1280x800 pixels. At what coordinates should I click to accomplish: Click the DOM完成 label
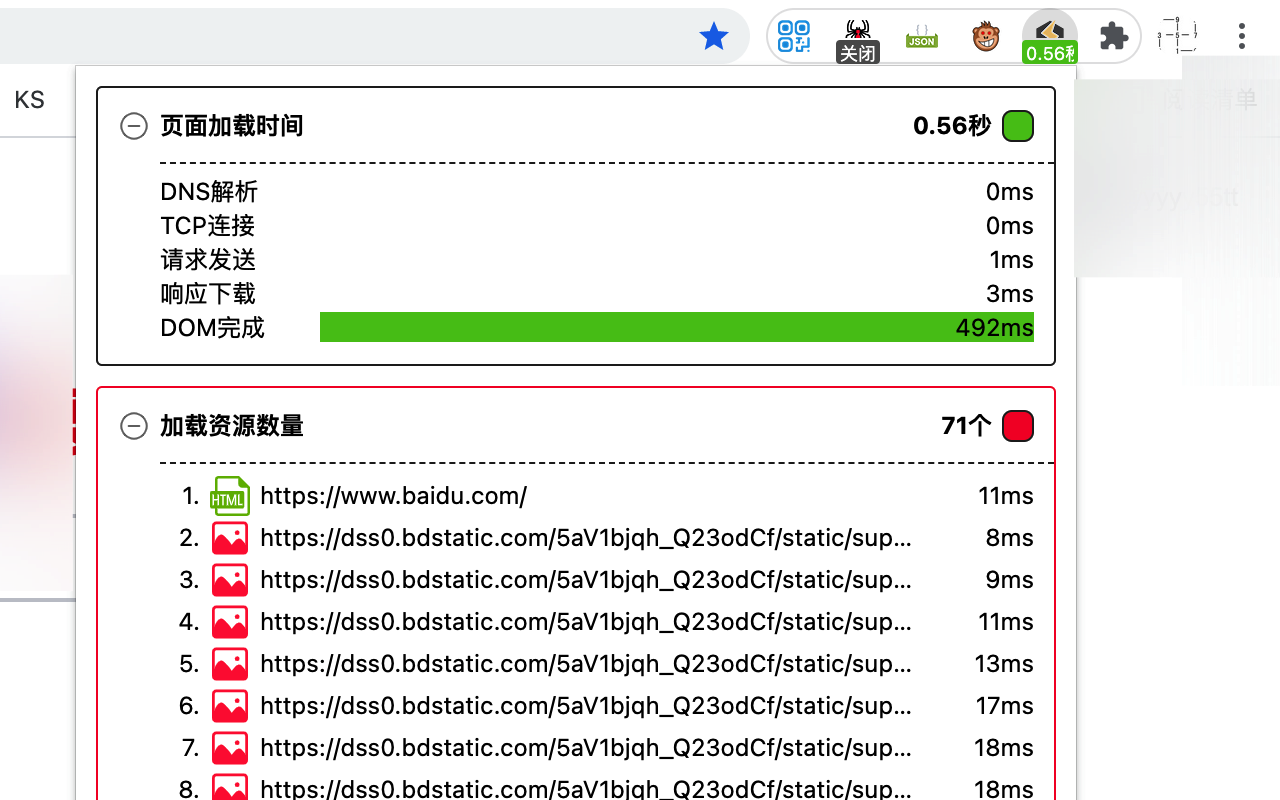click(212, 328)
